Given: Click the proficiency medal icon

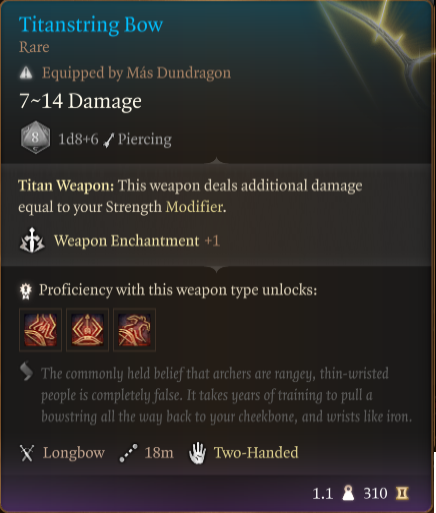Looking at the screenshot, I should [26, 291].
